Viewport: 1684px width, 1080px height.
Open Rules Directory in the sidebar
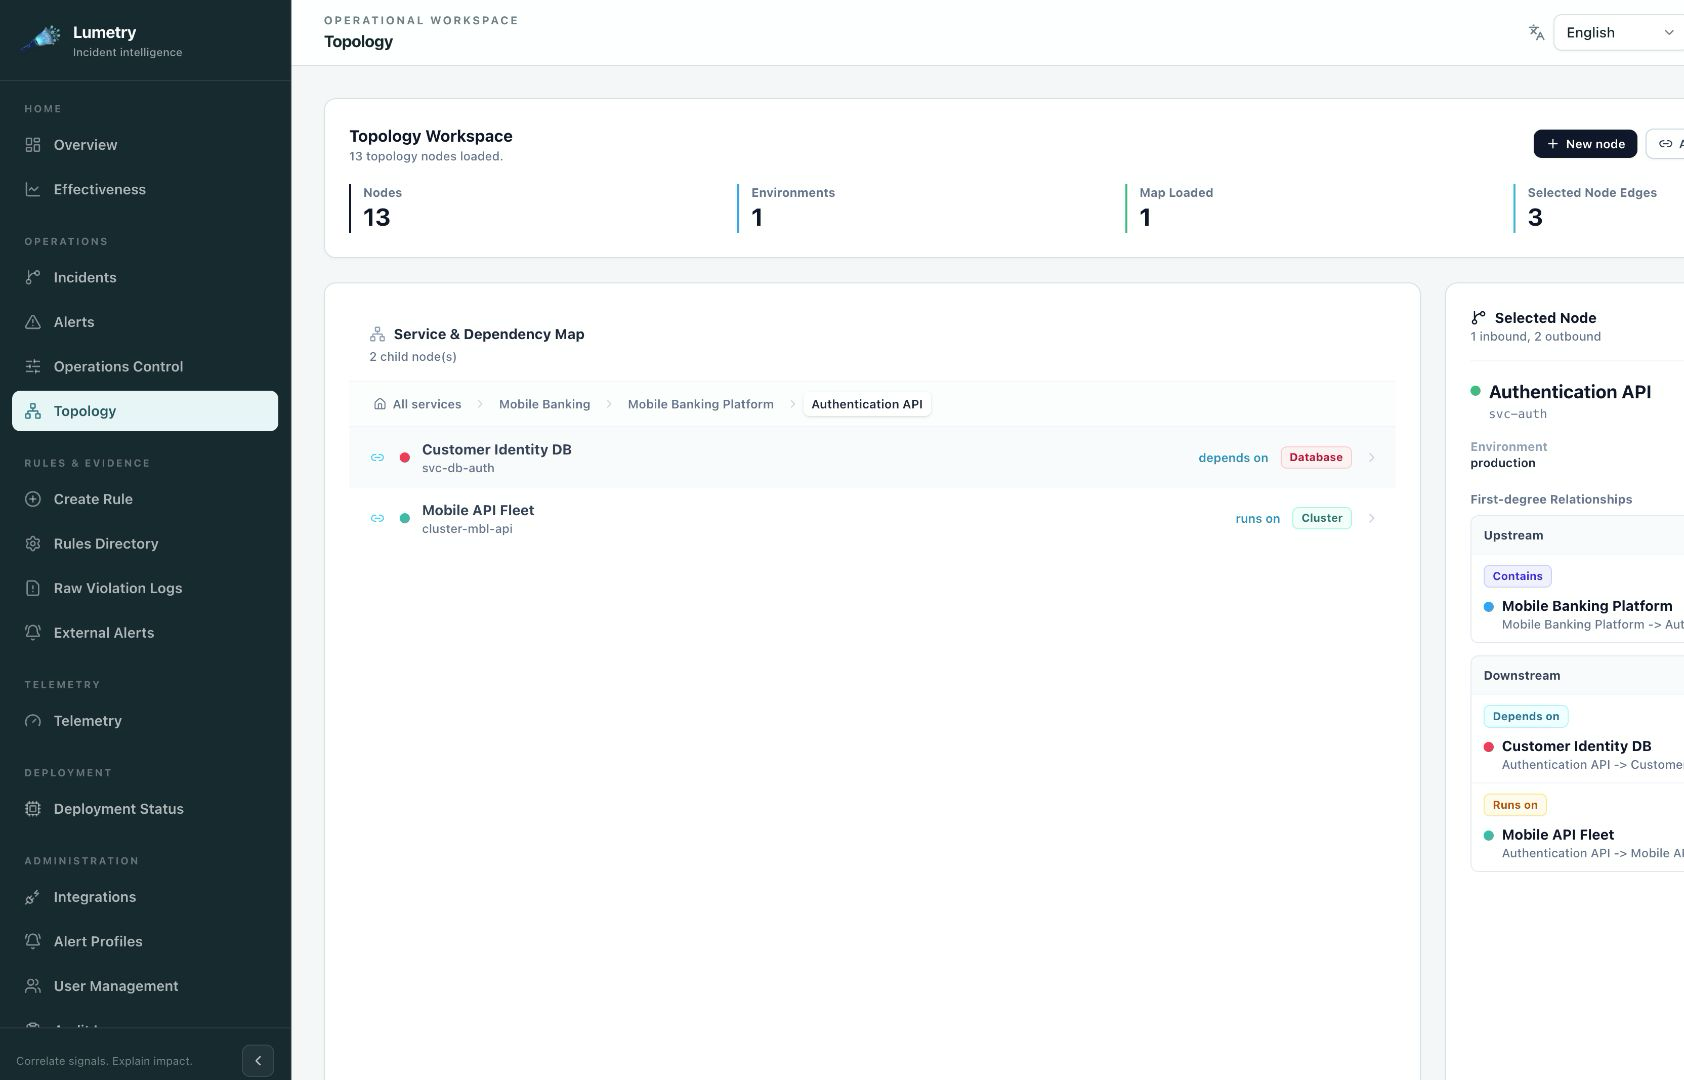click(x=145, y=544)
